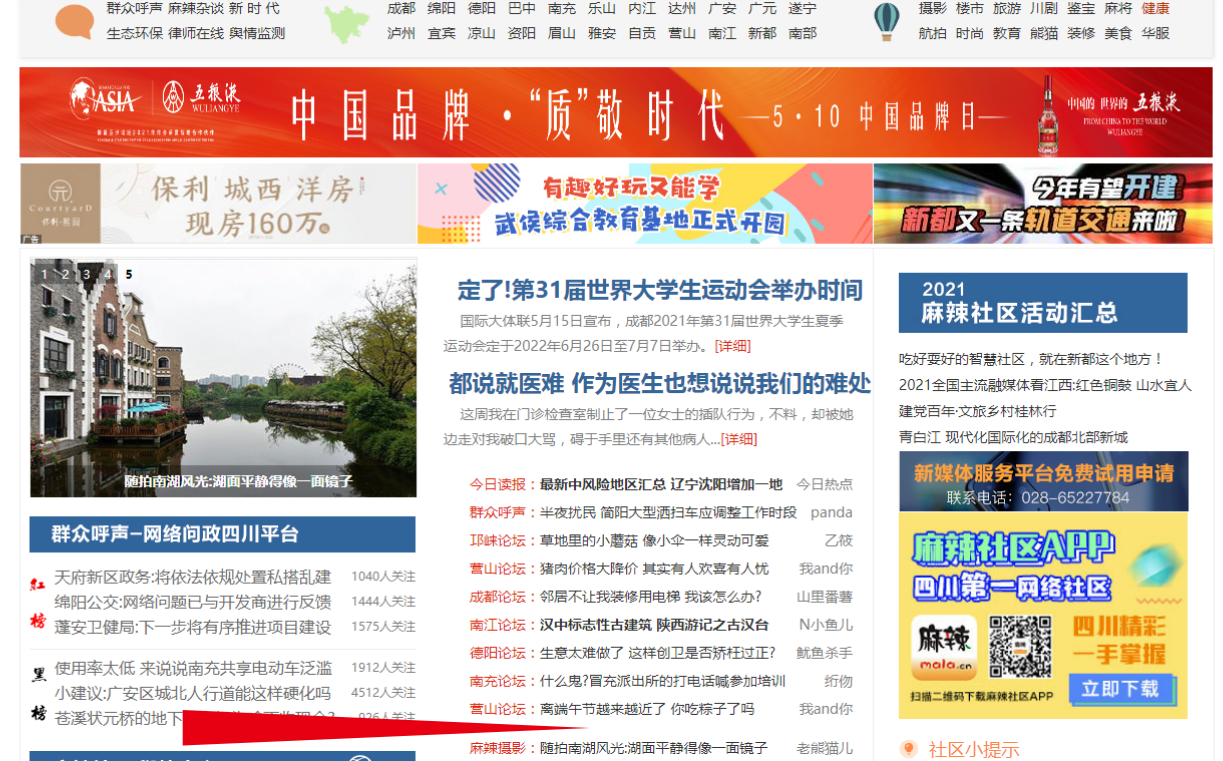The width and height of the screenshot is (1223, 761).
Task: Switch slideshow to slide 1
Action: 44,274
